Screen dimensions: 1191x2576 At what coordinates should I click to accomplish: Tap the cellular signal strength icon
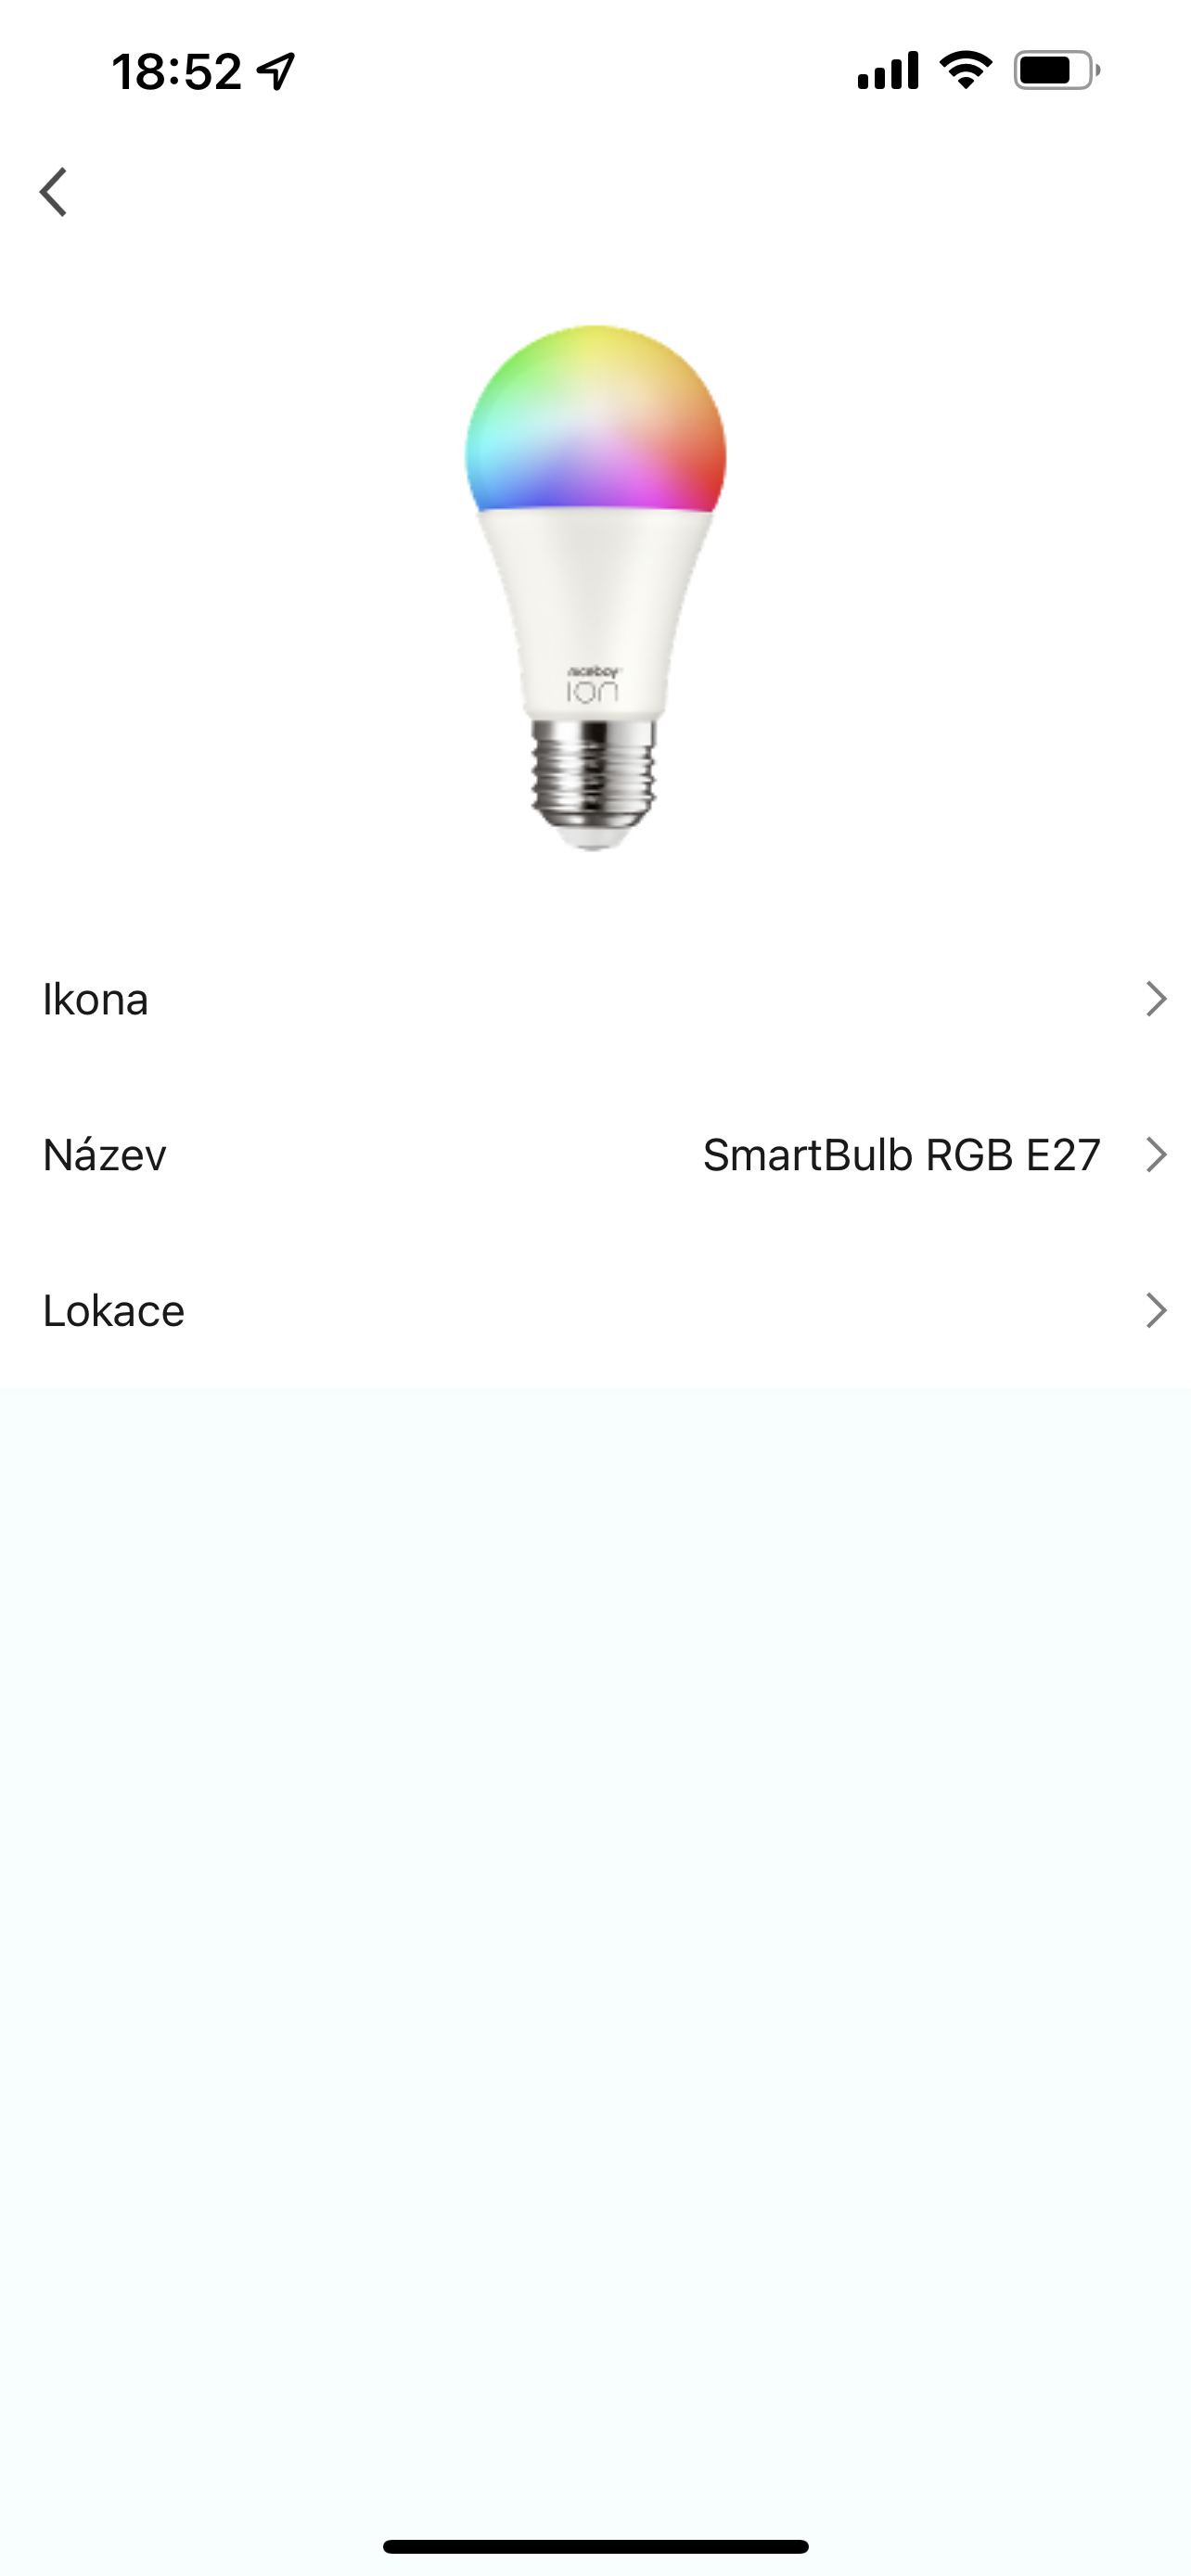point(887,71)
